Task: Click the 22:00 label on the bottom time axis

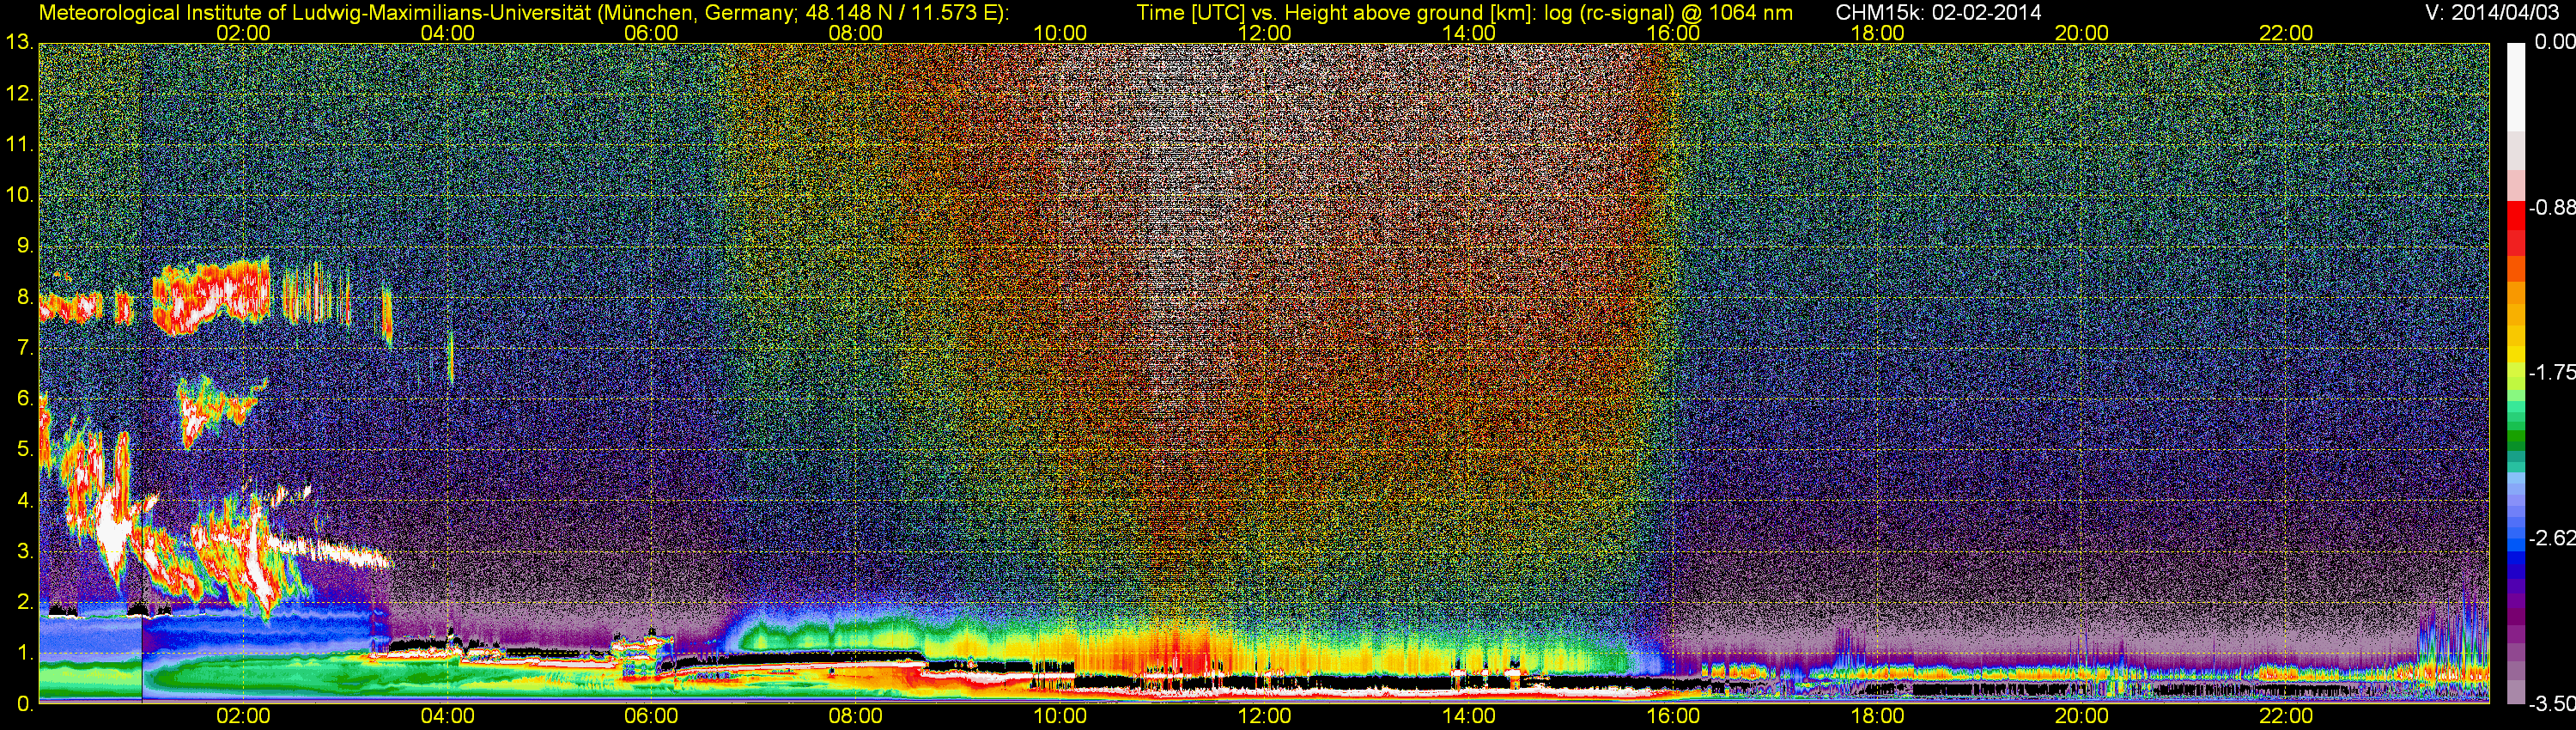Action: coord(2286,716)
